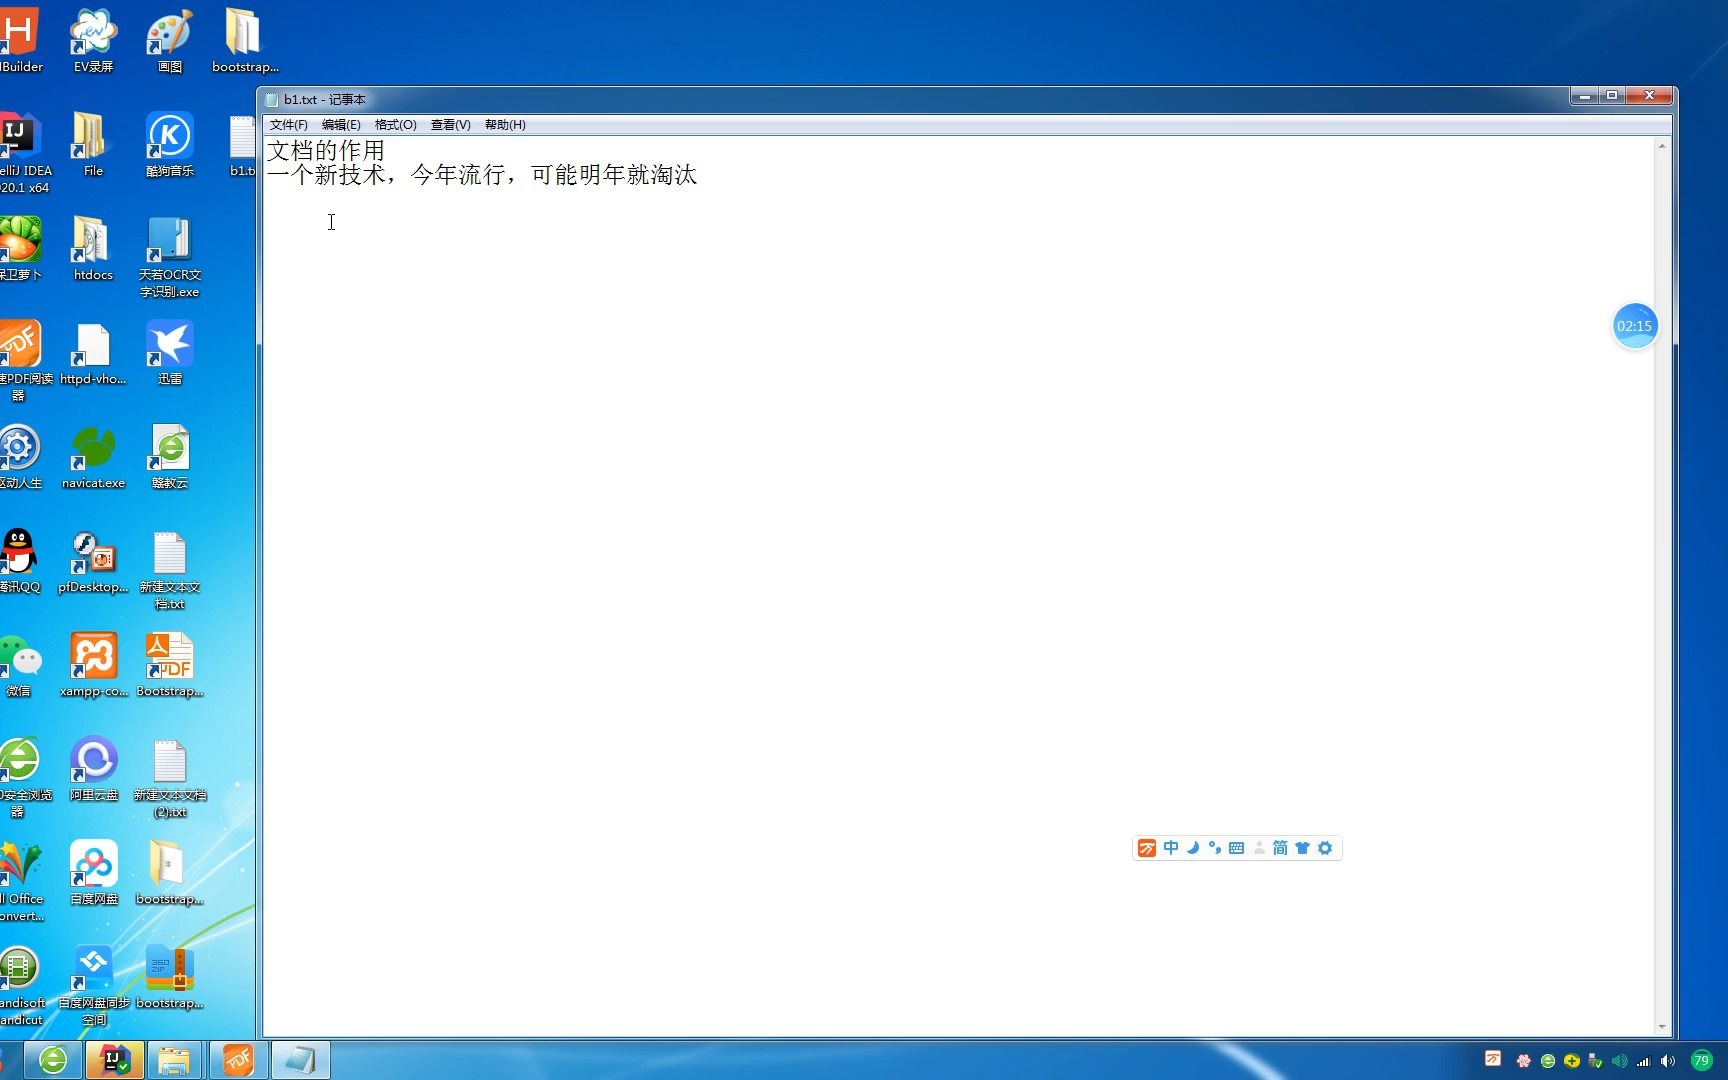Select the bootstrap folder at top of desktop

tap(245, 41)
